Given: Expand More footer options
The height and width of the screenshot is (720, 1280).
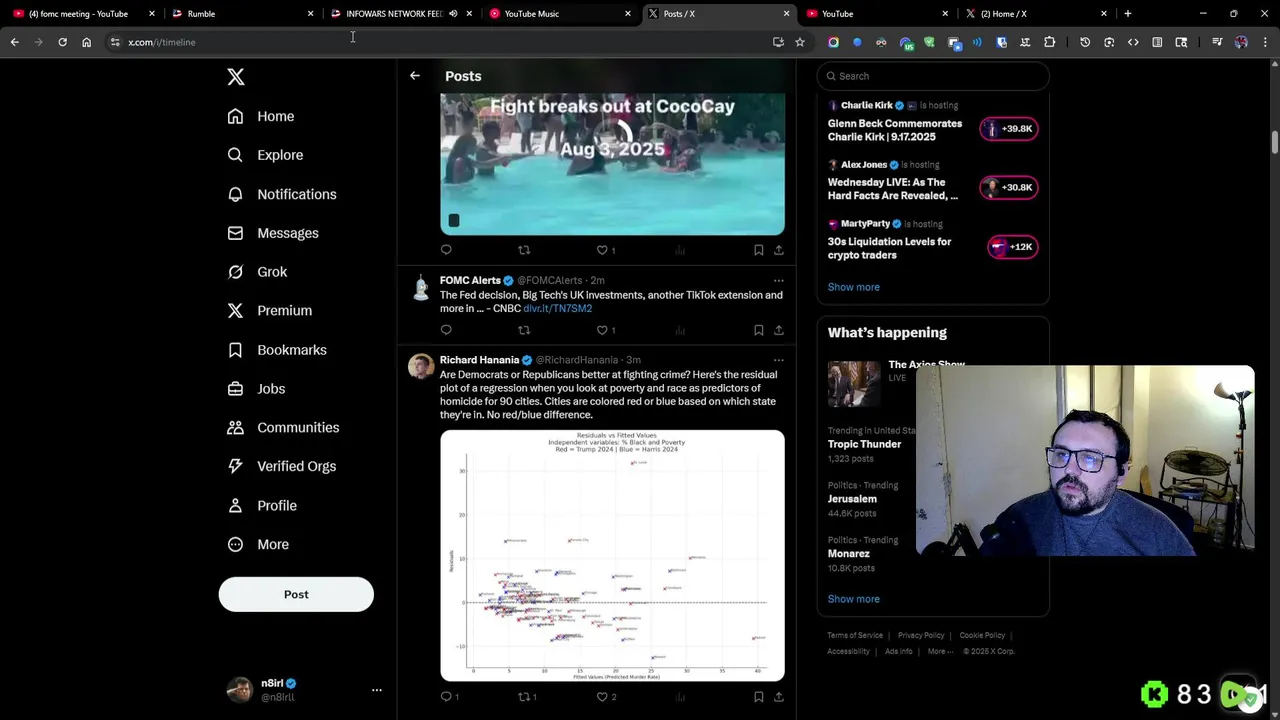Looking at the screenshot, I should (940, 652).
